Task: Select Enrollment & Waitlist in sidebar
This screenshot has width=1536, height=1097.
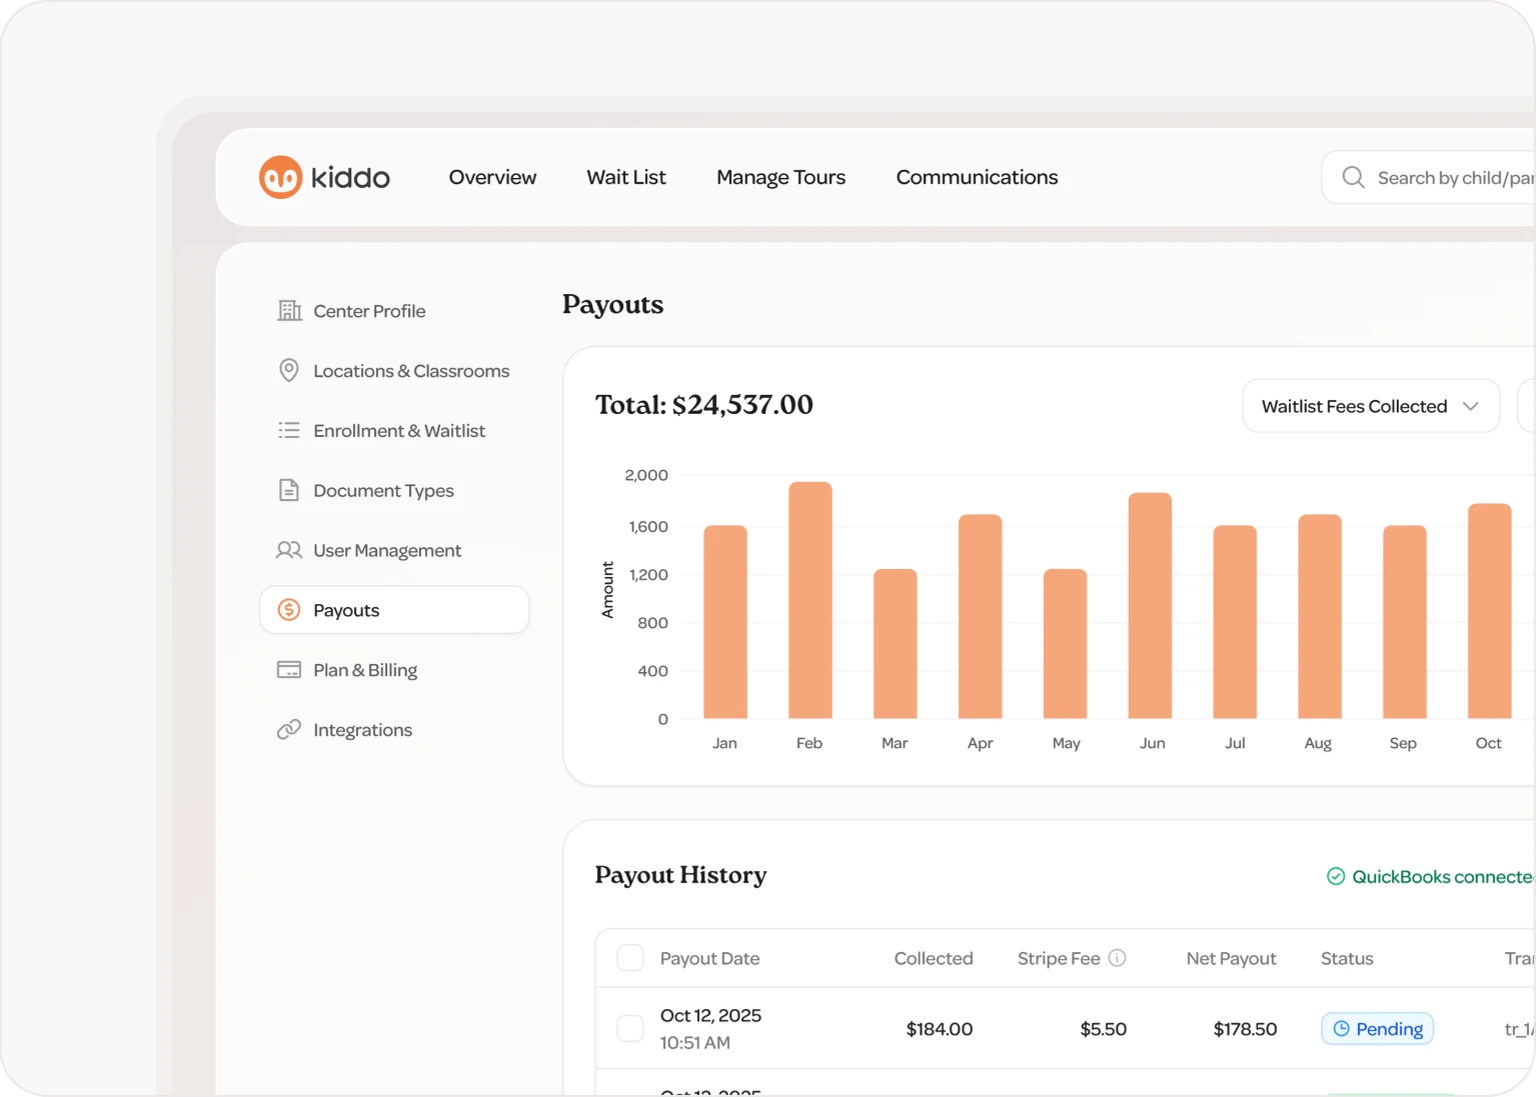Action: pos(394,431)
